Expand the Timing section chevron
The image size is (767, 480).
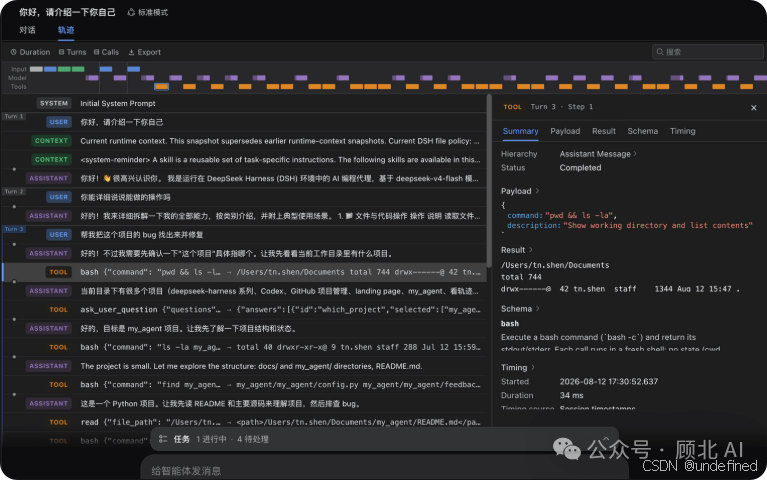click(x=533, y=367)
